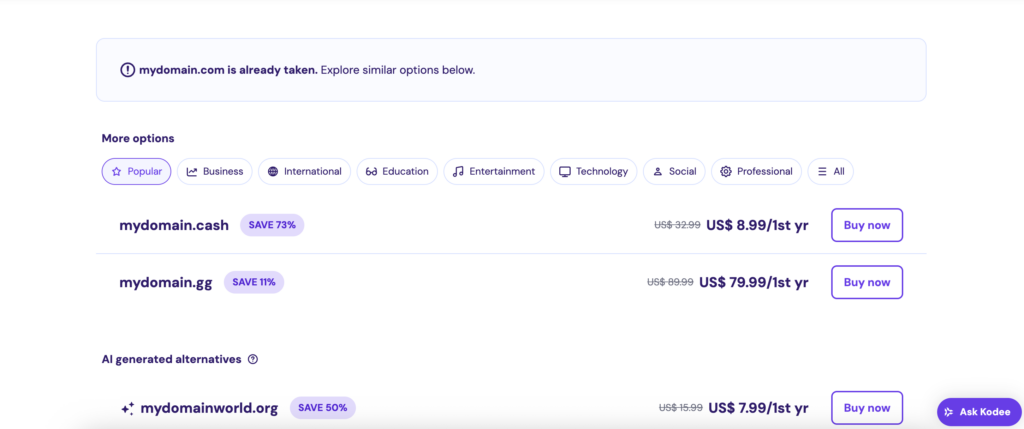Click the mydomain.cash domain name
The image size is (1024, 429).
coord(174,225)
